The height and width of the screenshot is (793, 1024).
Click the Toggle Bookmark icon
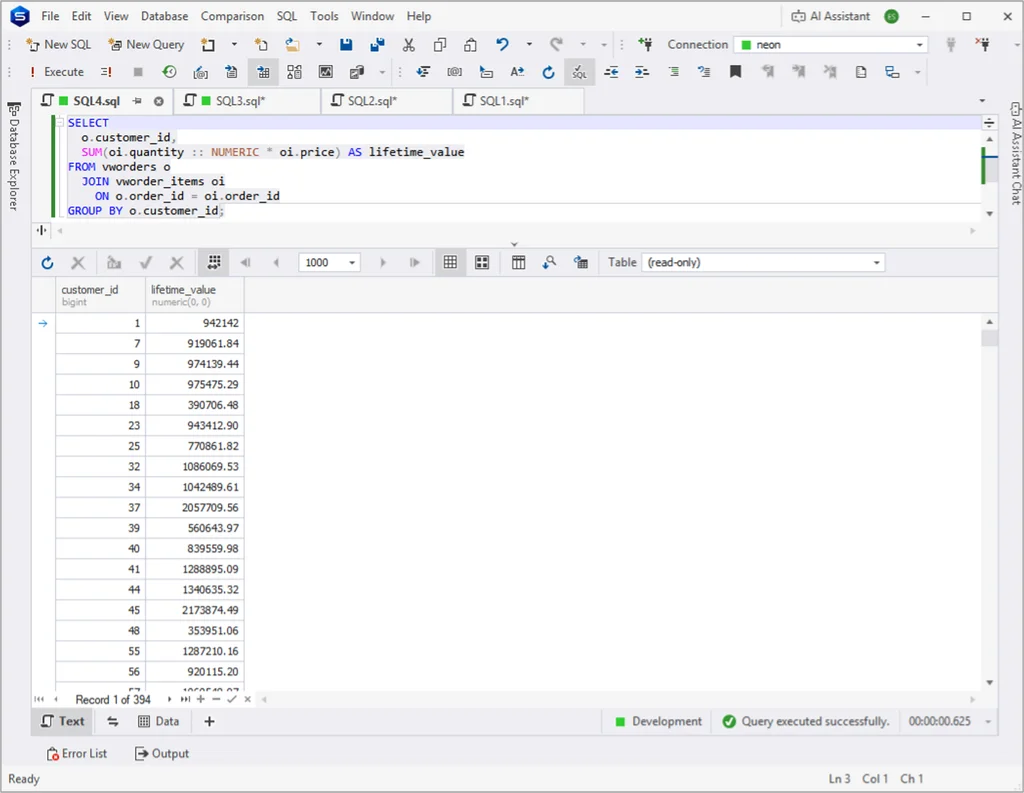pyautogui.click(x=735, y=72)
